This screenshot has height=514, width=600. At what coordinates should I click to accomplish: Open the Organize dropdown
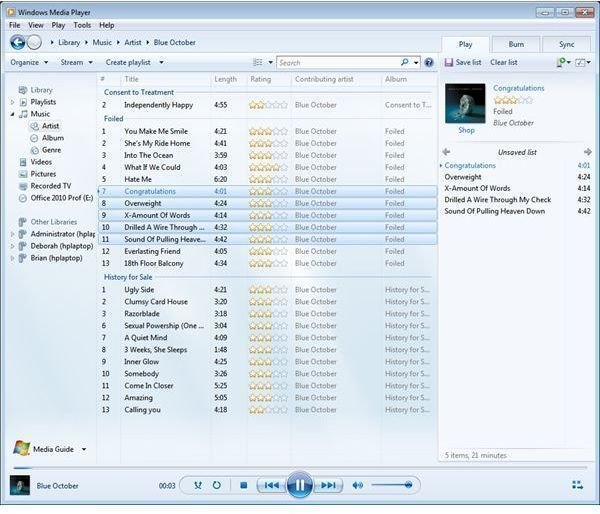(29, 62)
